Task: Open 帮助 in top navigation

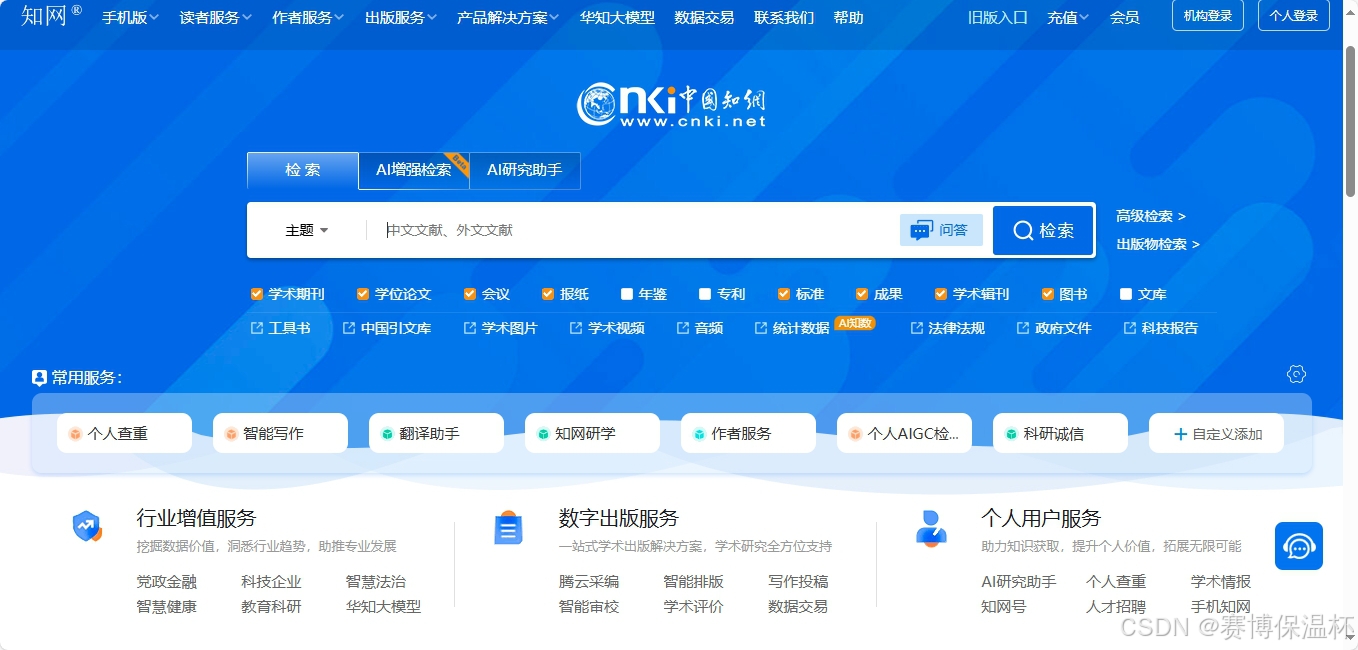Action: coord(848,18)
